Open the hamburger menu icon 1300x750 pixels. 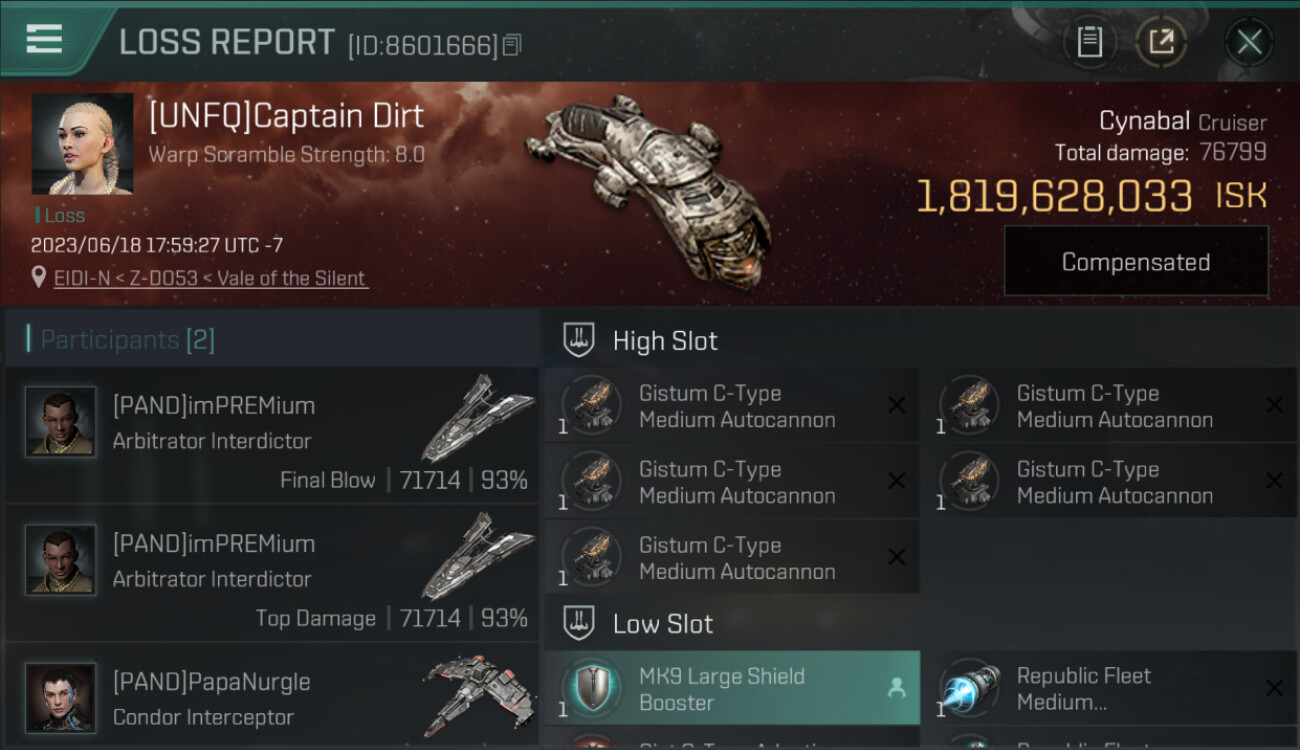44,40
